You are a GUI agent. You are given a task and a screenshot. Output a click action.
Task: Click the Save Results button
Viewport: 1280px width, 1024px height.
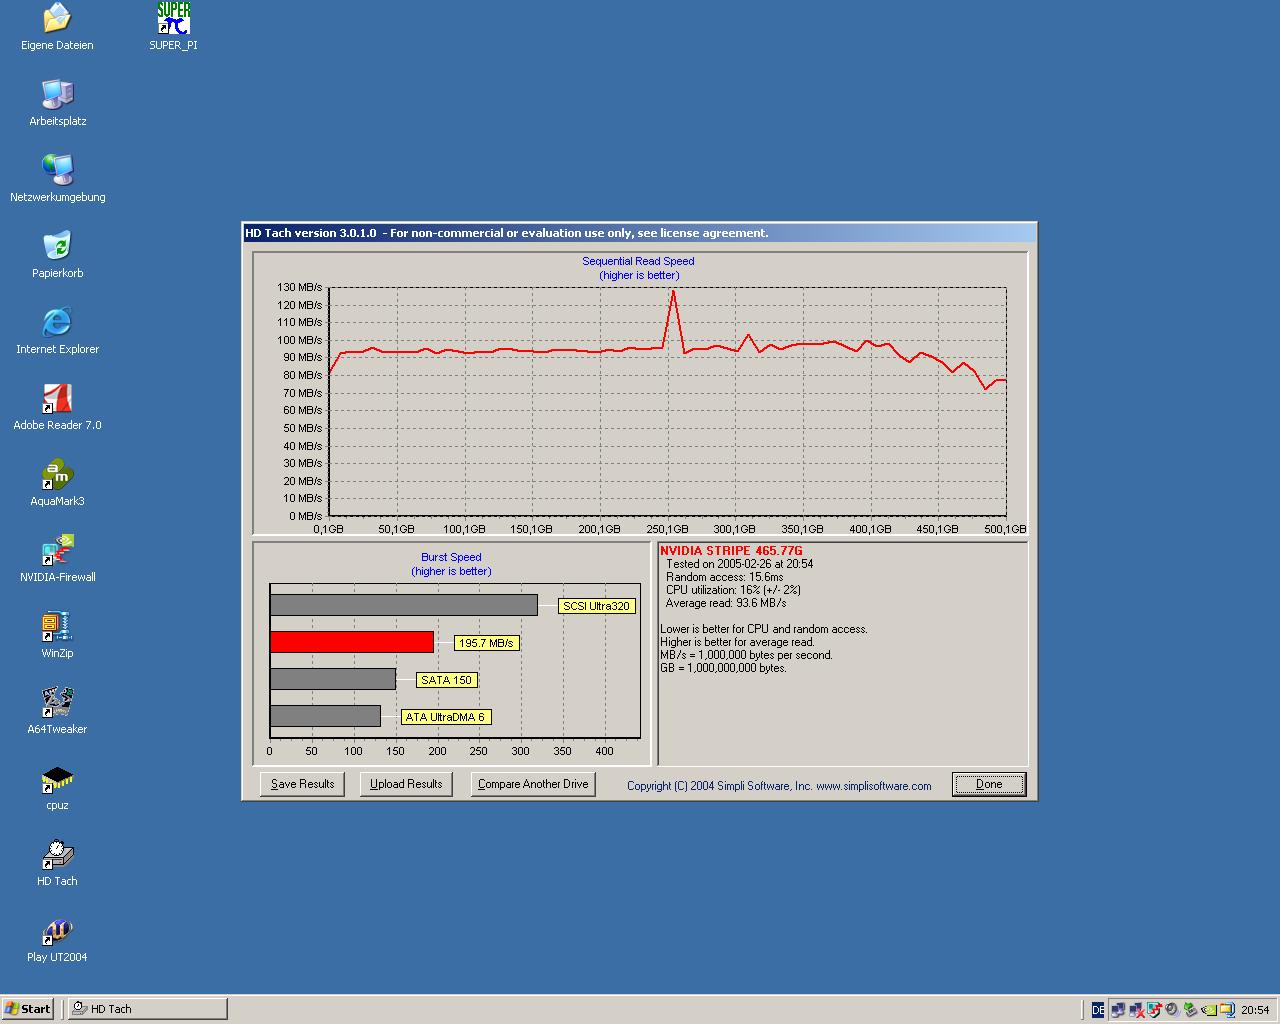point(302,784)
